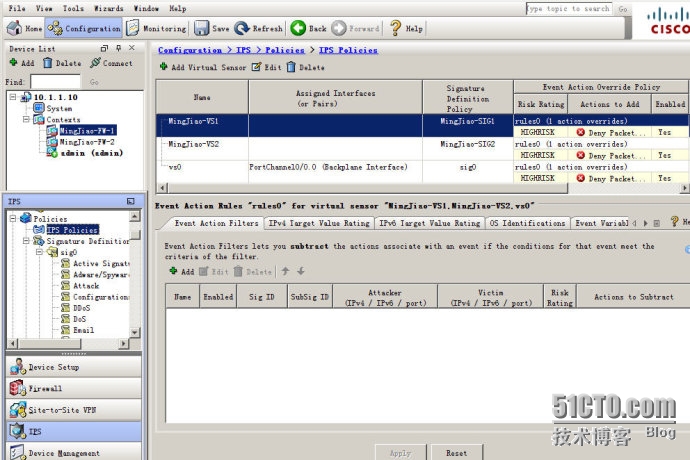Screen dimensions: 690x460
Task: Open the Home toolbar button
Action: coord(25,29)
